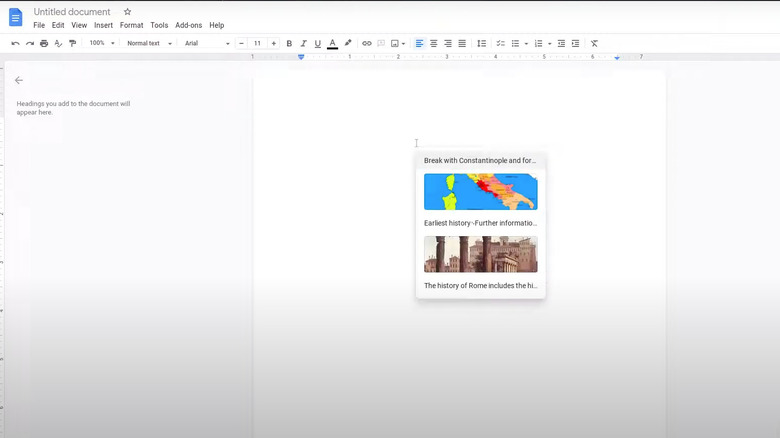Toggle italic formatting

pos(303,44)
